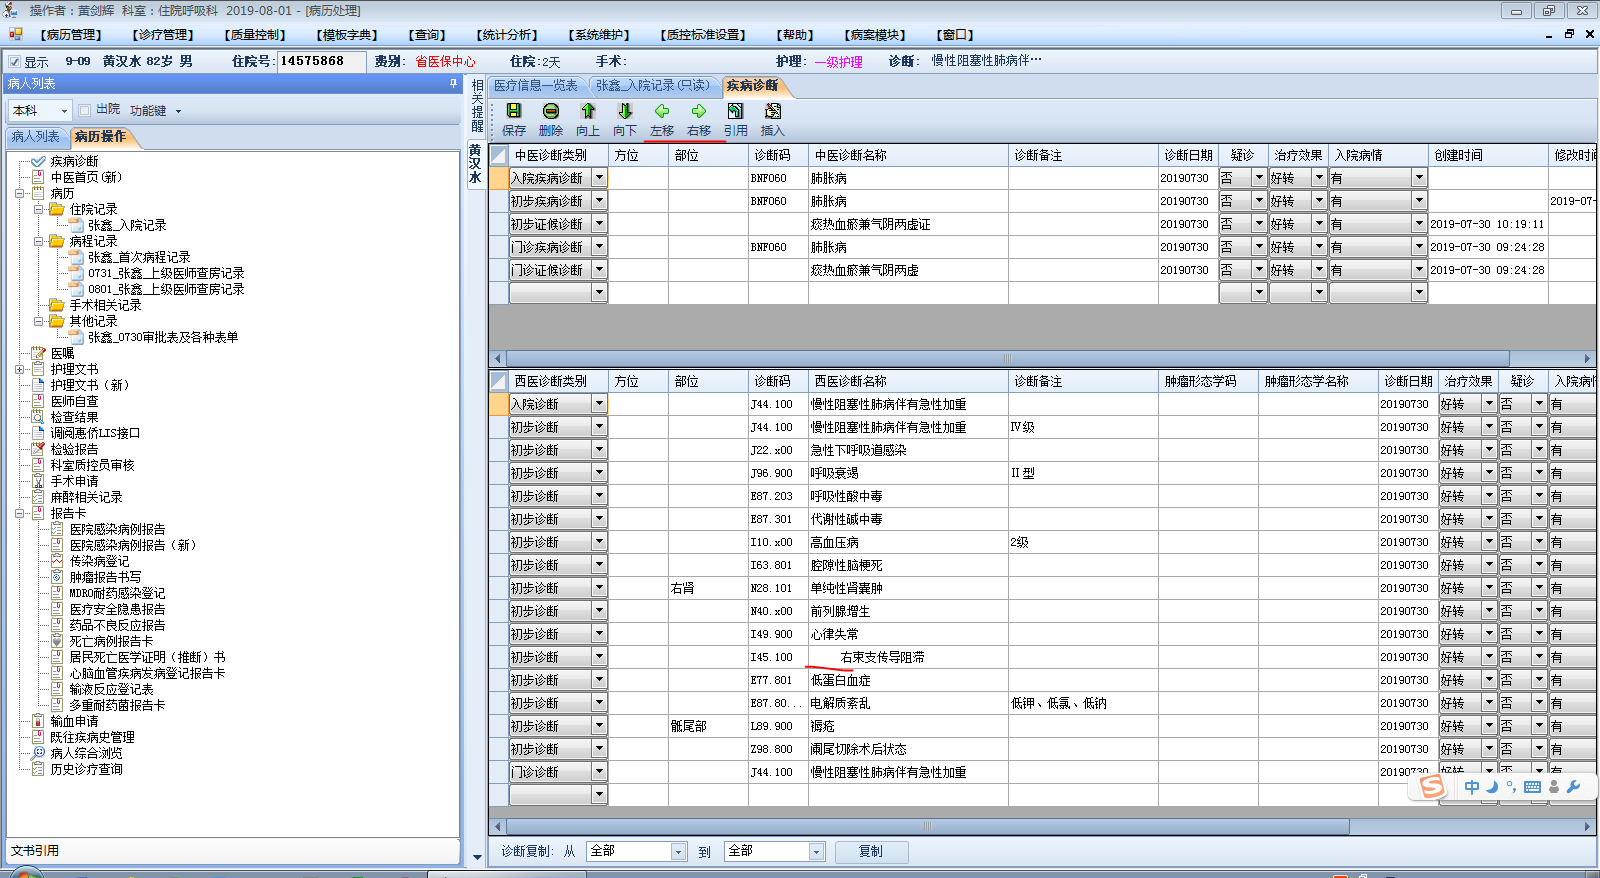The width and height of the screenshot is (1600, 878).
Task: Click the 诊断日期 header in 中医 table
Action: (1188, 155)
